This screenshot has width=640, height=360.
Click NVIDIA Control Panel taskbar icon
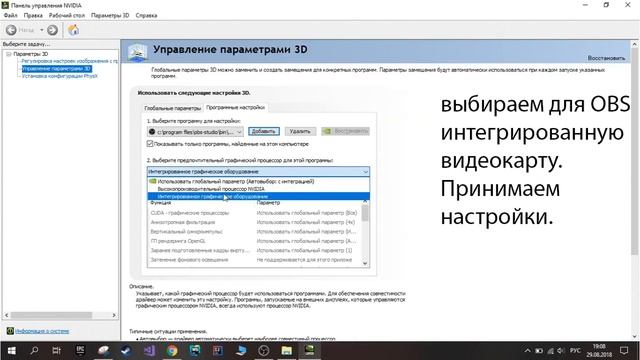click(309, 351)
